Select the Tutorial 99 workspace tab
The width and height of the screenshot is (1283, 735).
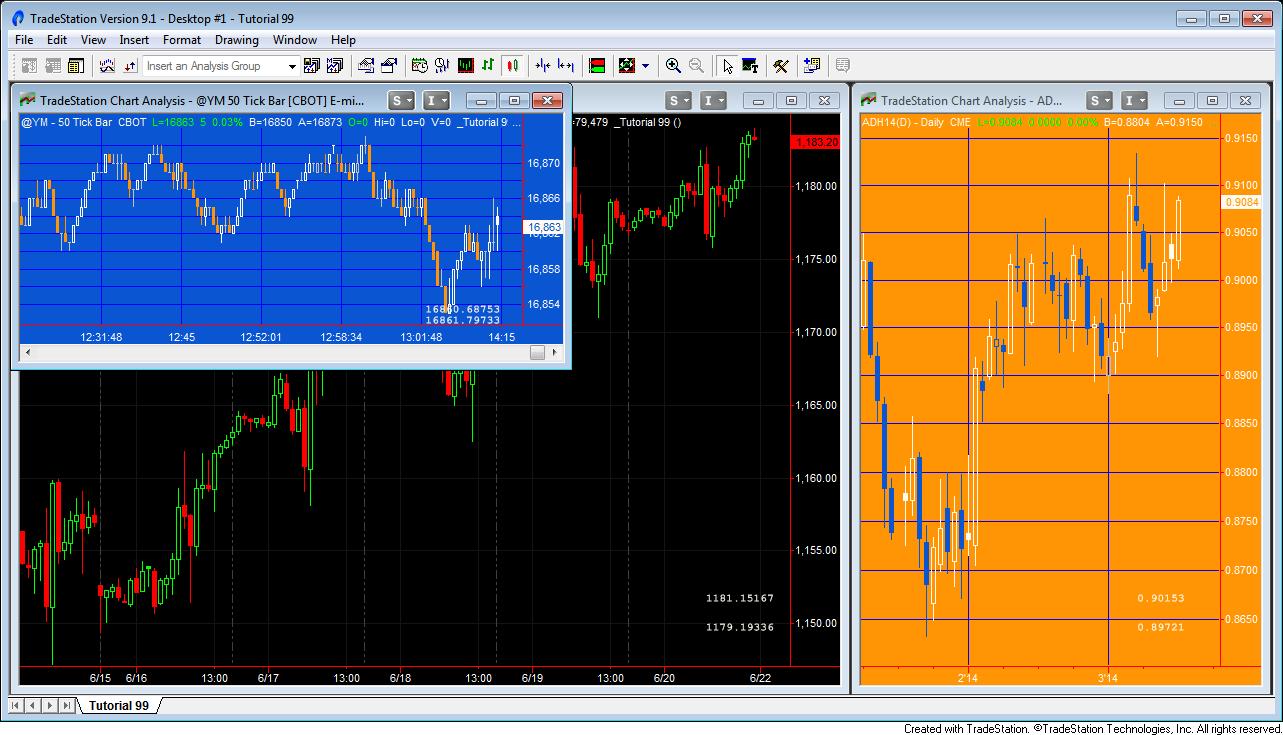(118, 706)
